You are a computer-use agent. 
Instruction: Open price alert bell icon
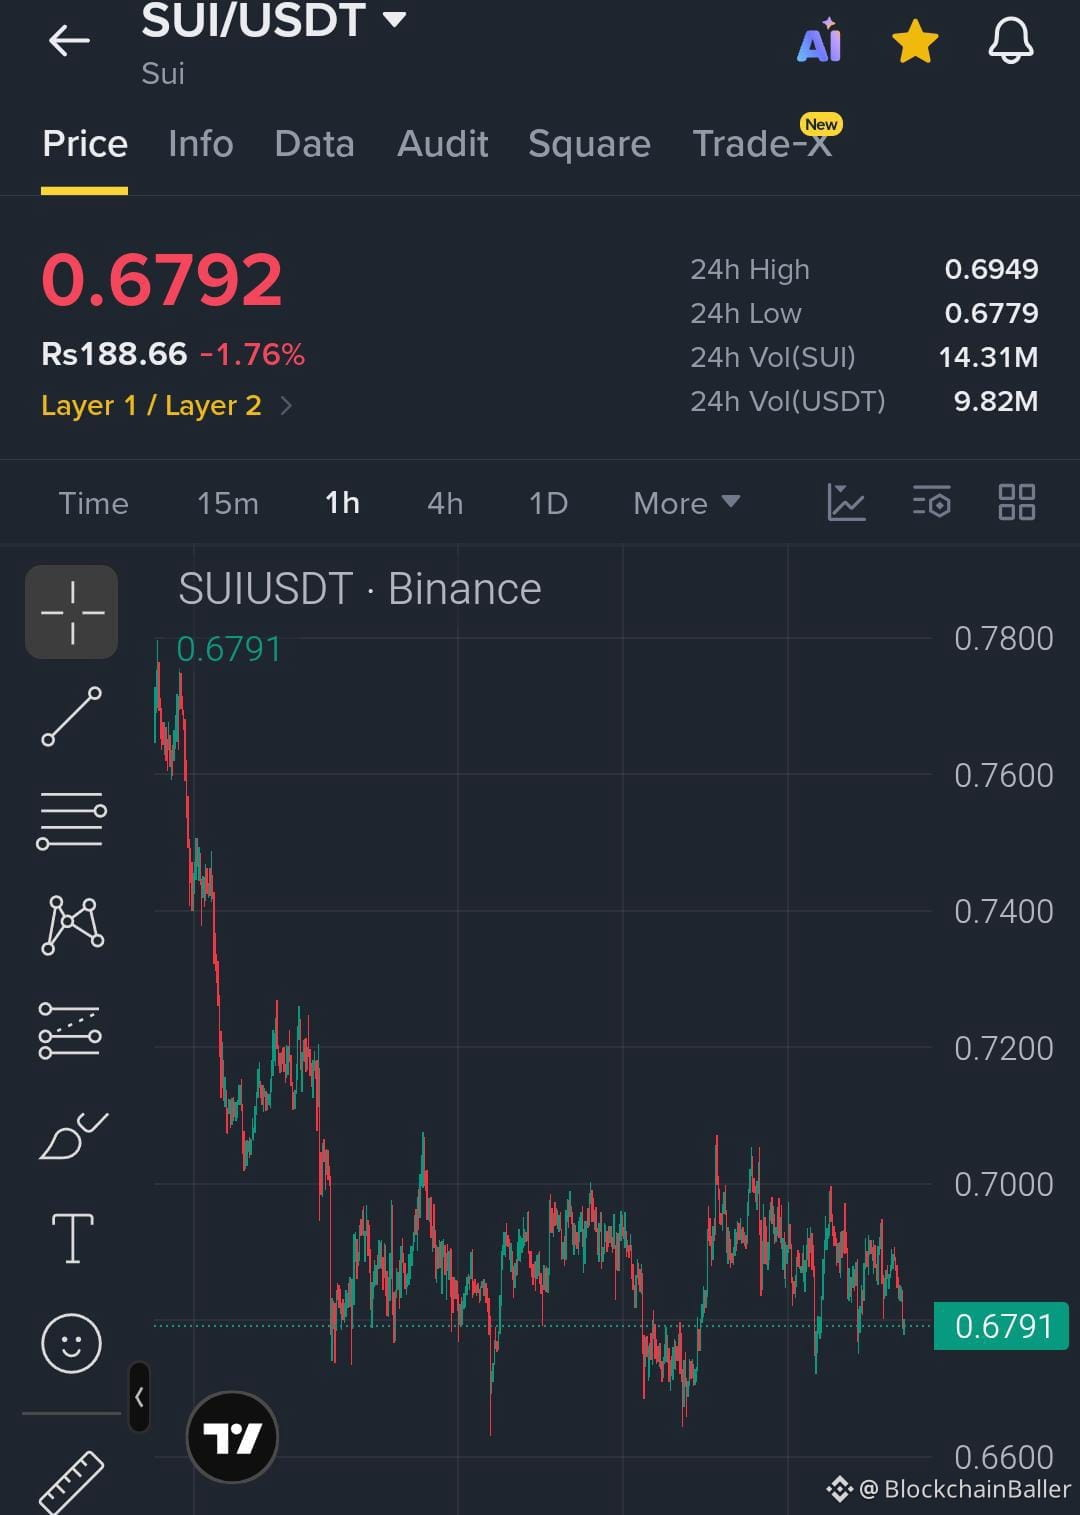coord(1011,41)
